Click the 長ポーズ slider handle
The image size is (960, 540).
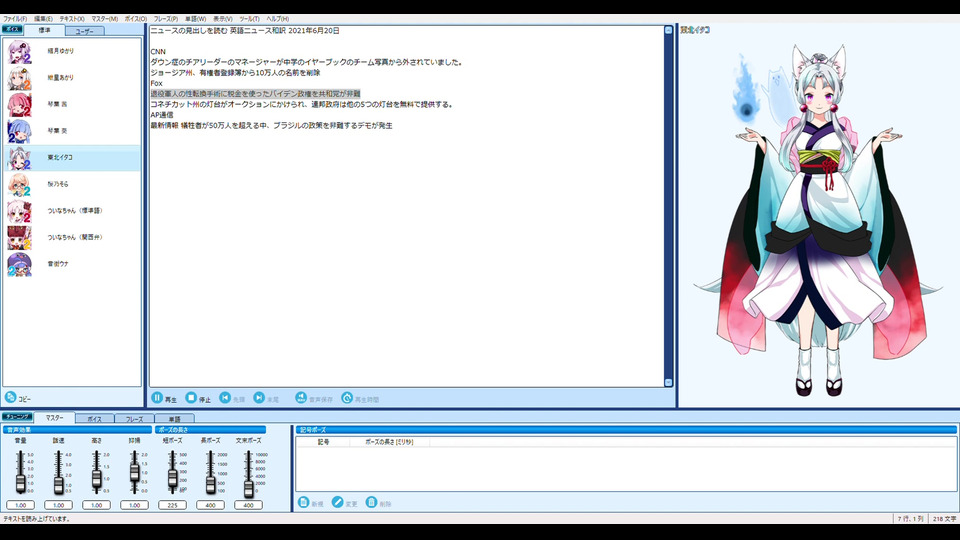[210, 485]
